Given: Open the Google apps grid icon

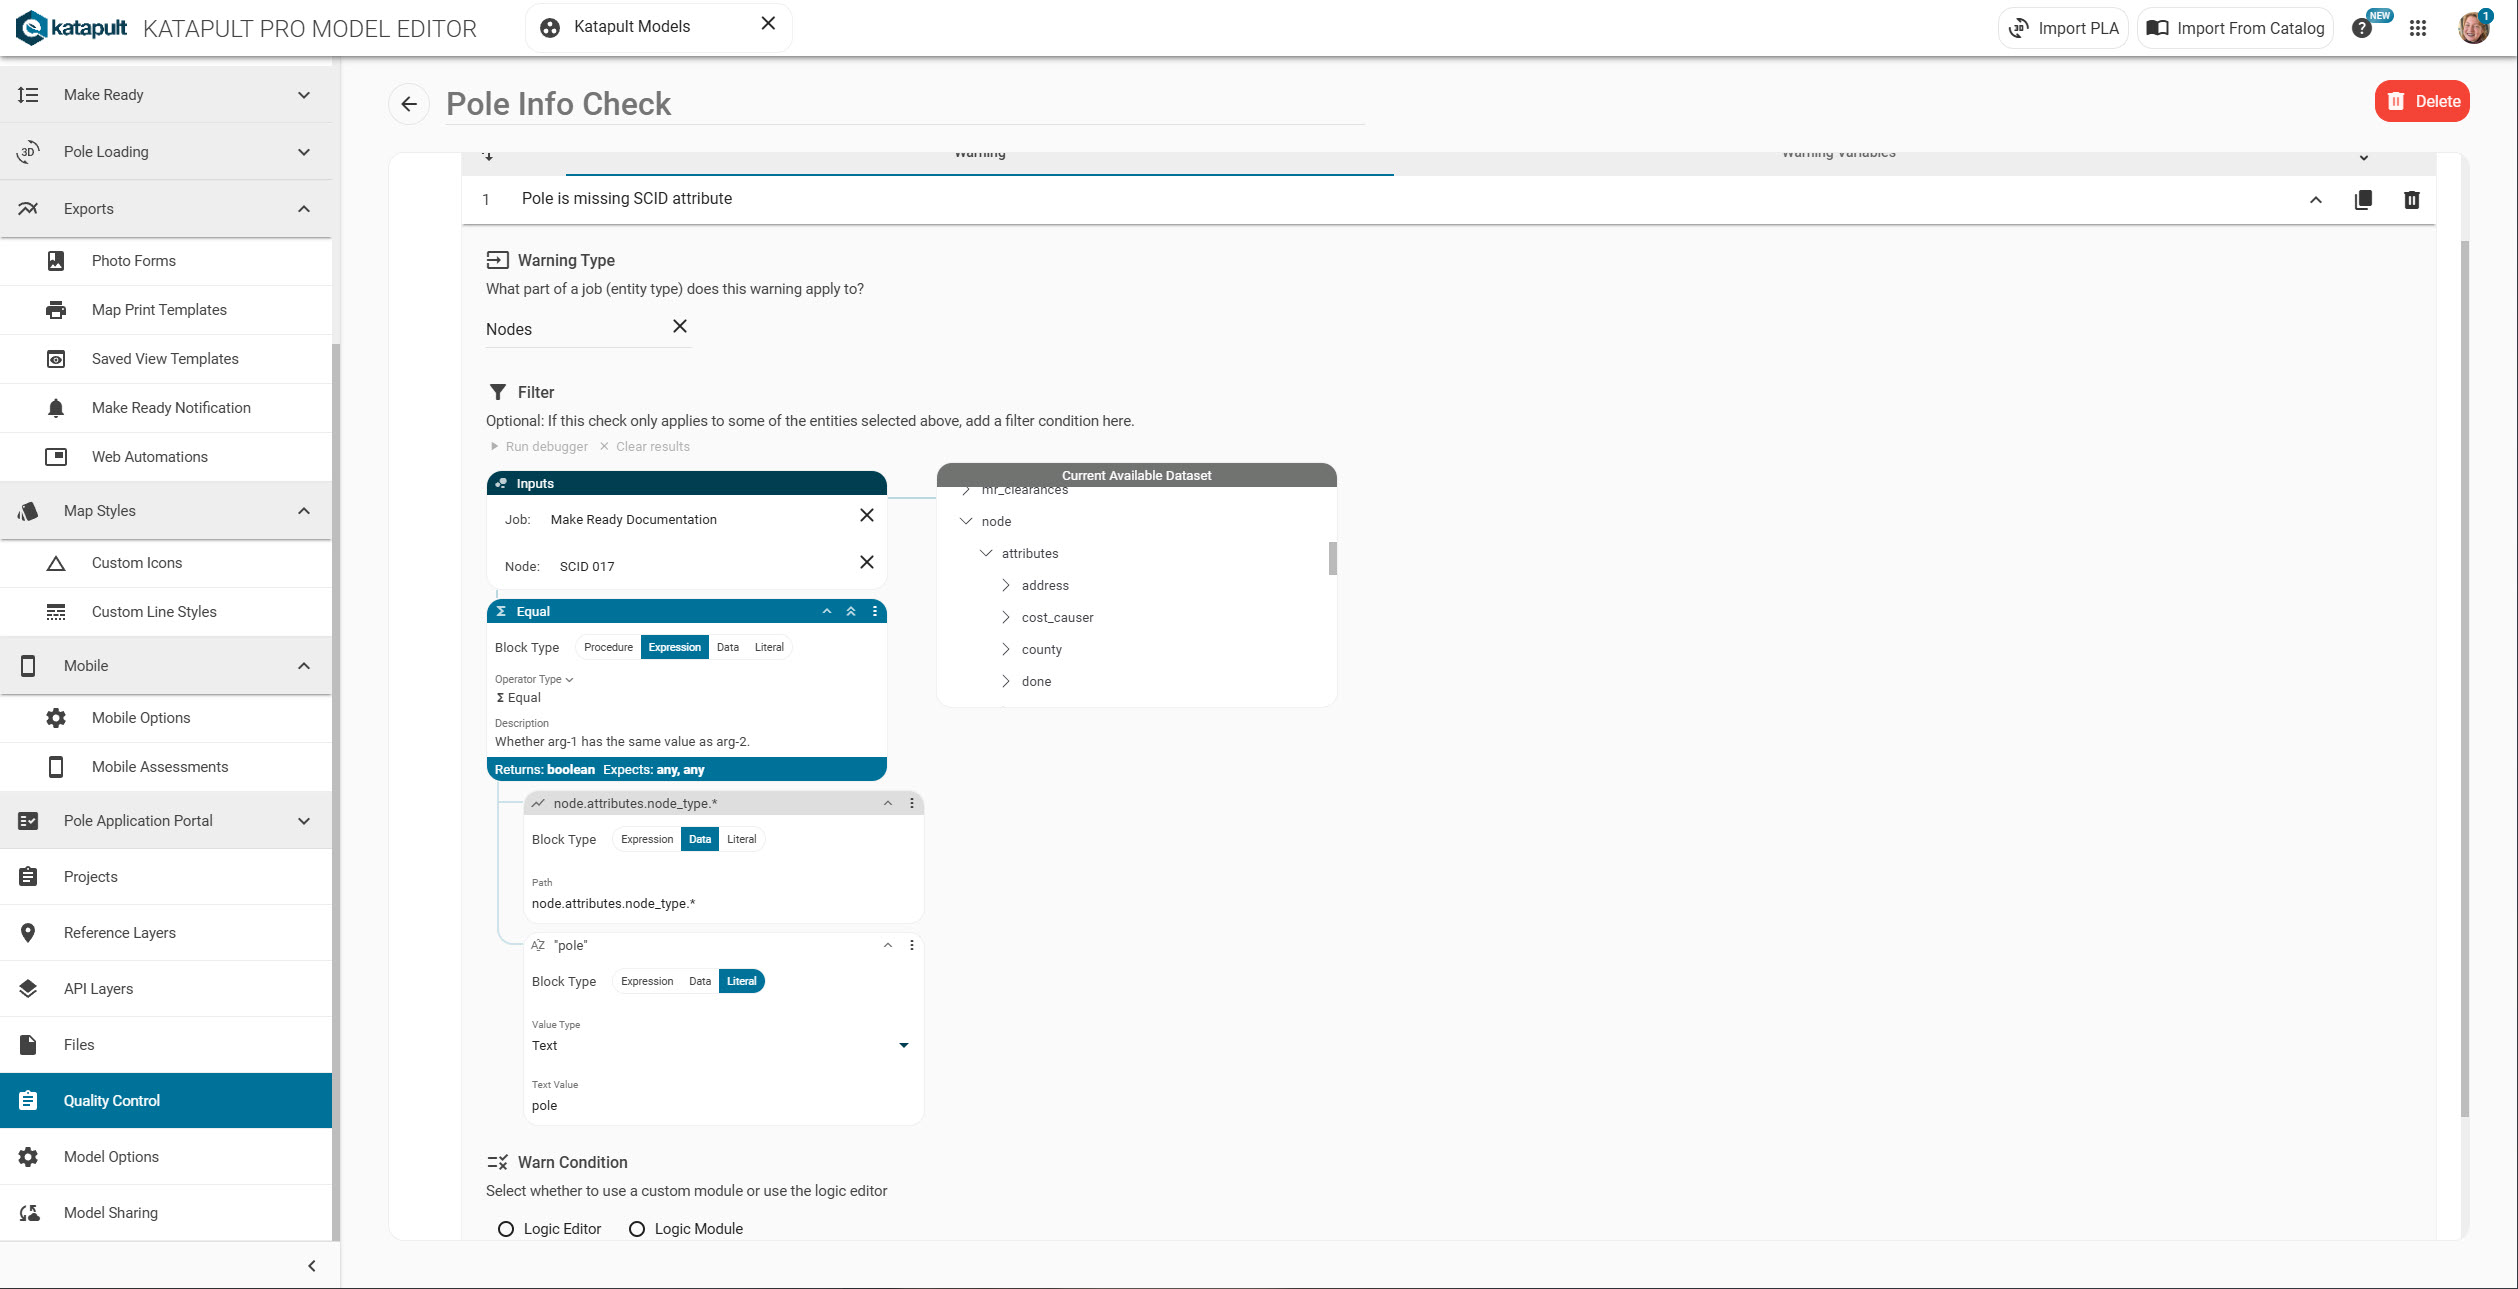Looking at the screenshot, I should (2418, 28).
